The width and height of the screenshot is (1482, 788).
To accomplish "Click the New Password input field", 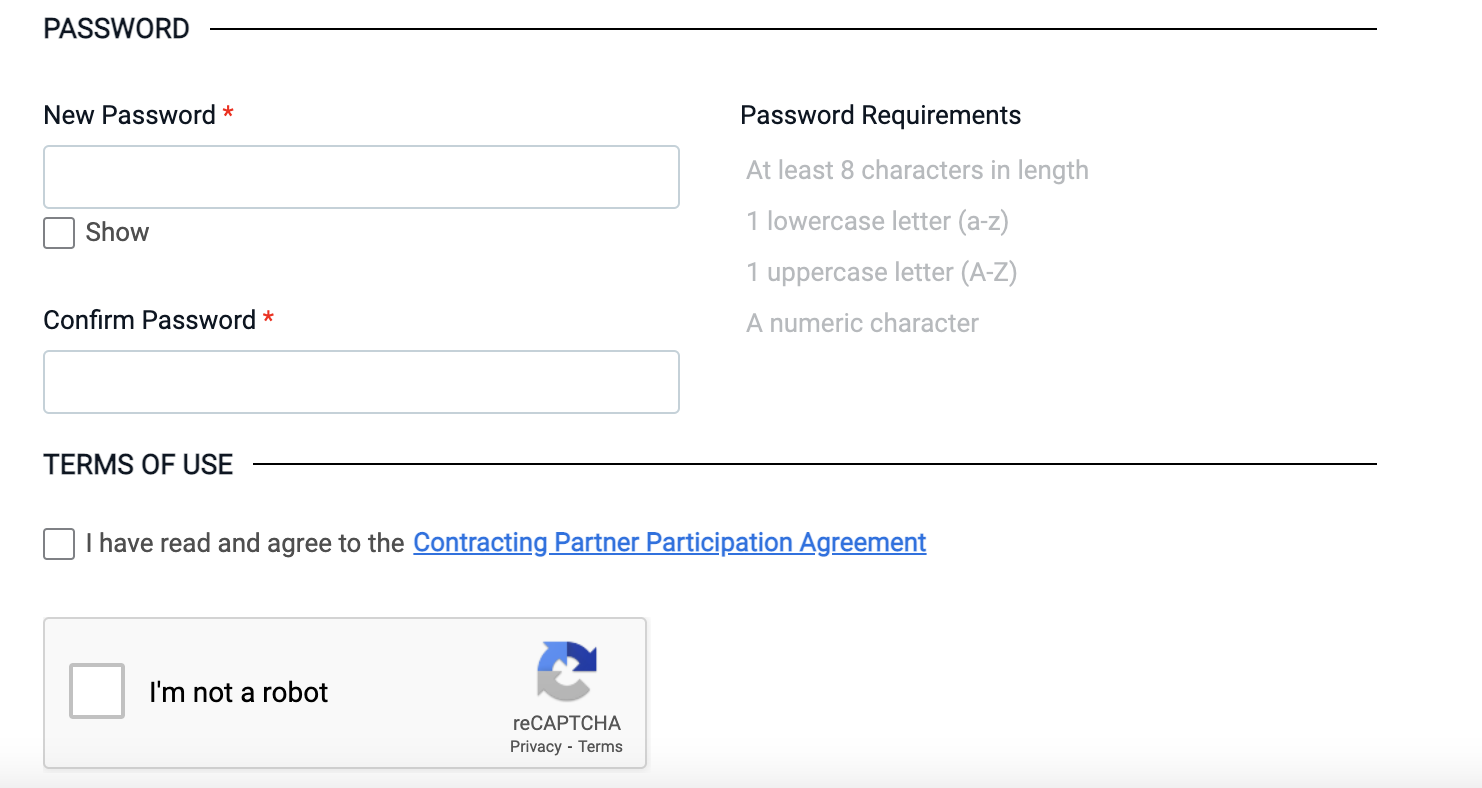I will (x=361, y=177).
